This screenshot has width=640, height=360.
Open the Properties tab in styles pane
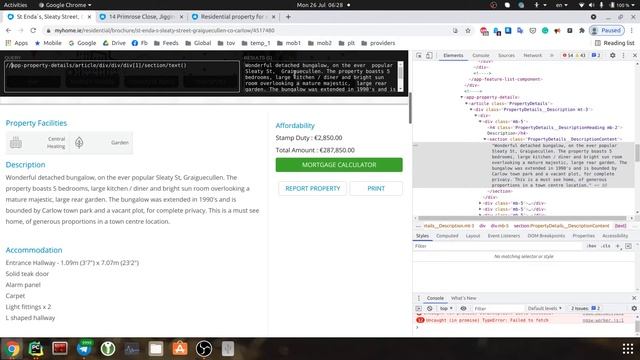[583, 236]
